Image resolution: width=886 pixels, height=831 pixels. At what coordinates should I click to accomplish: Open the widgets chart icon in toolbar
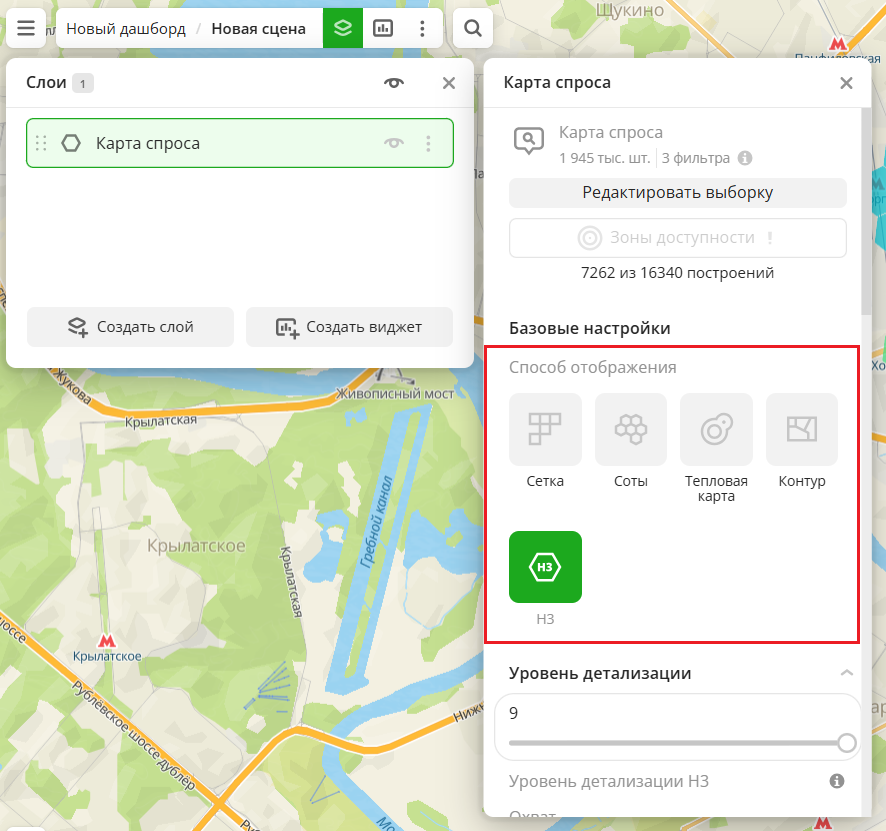(x=383, y=28)
